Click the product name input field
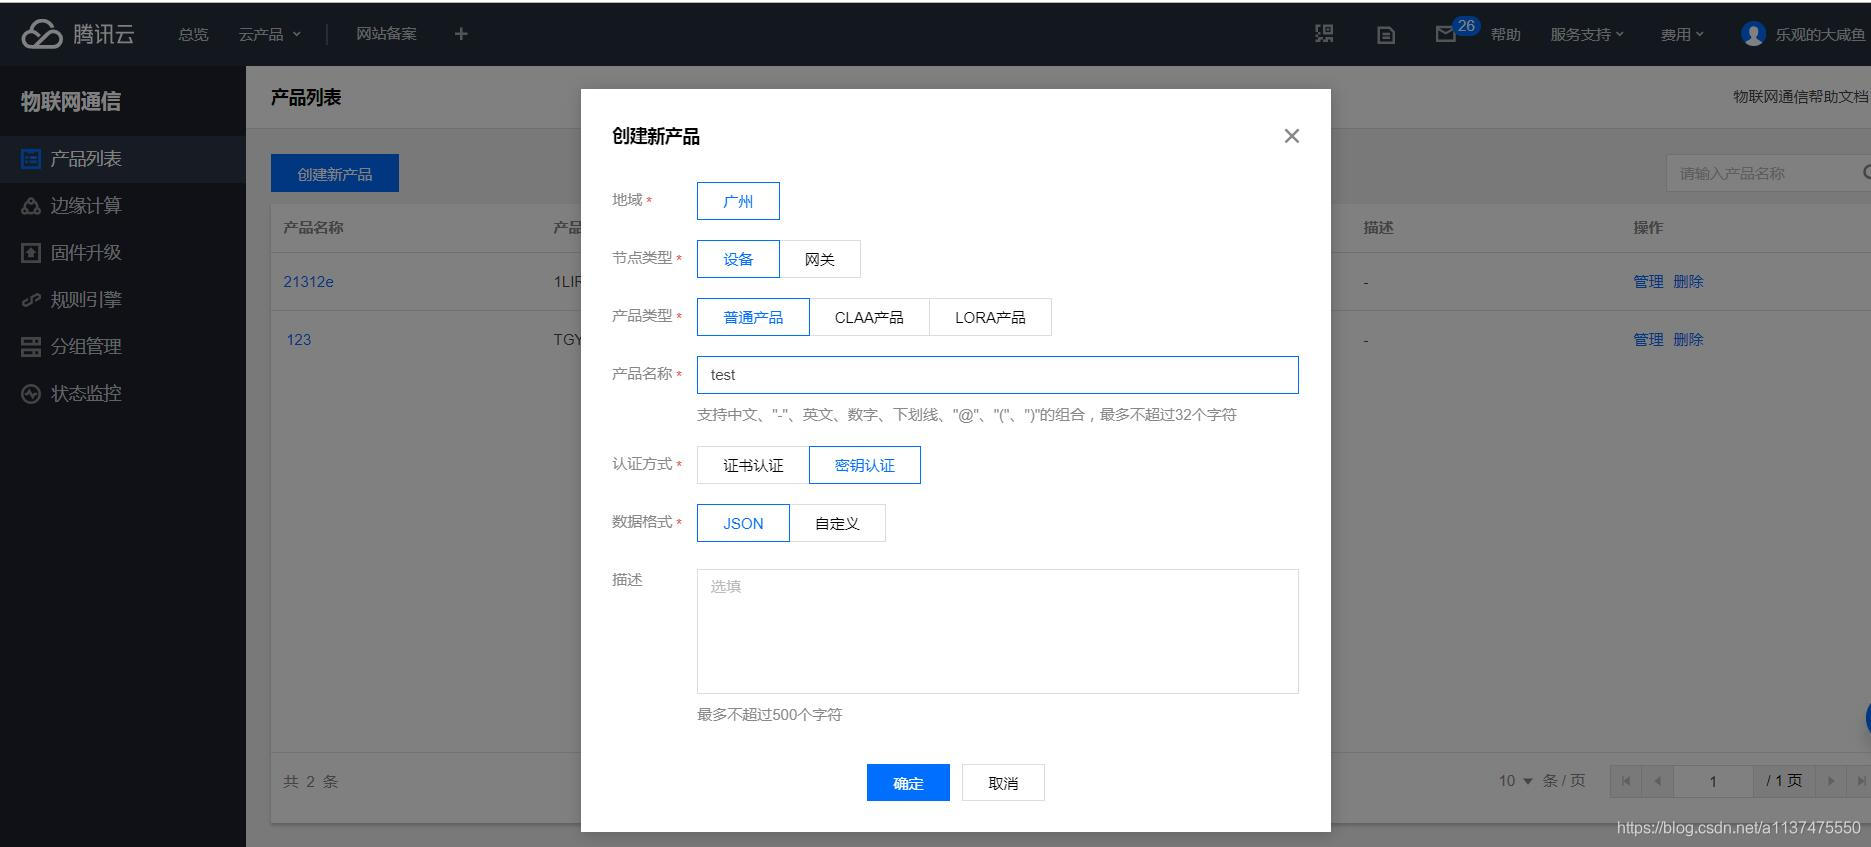Screen dimensions: 1871x847 [998, 375]
